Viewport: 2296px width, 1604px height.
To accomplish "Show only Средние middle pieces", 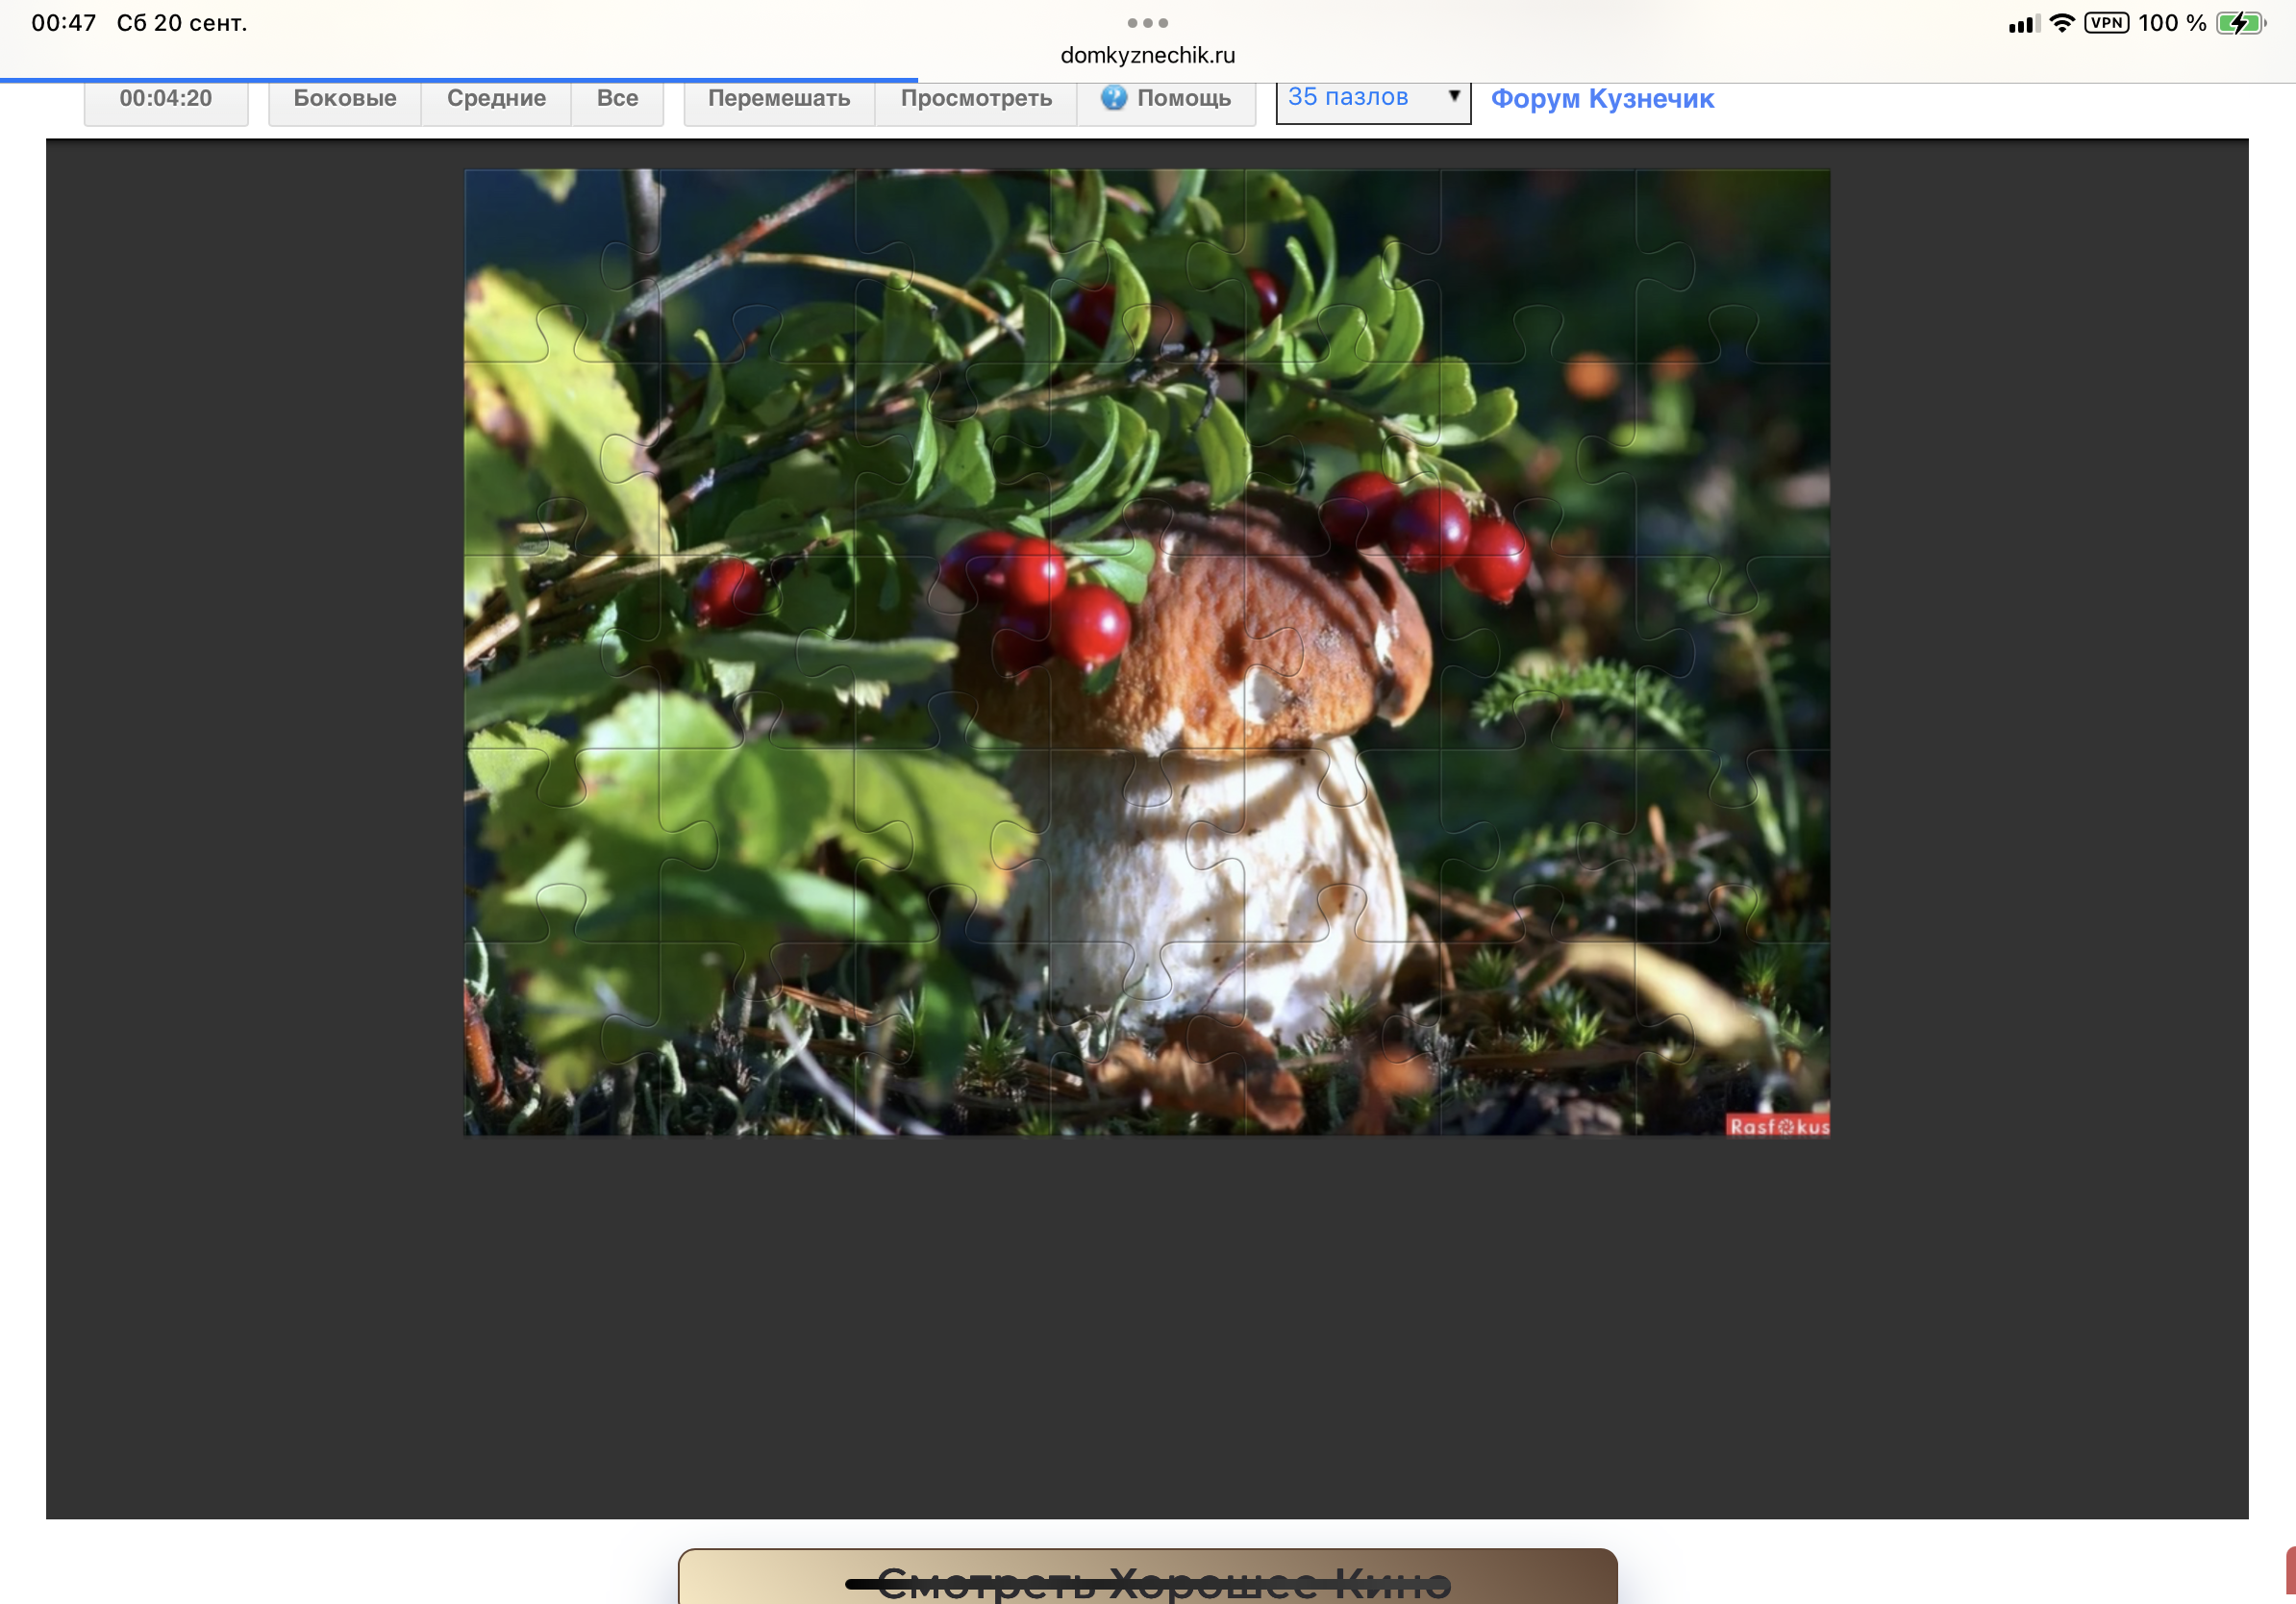I will [496, 98].
